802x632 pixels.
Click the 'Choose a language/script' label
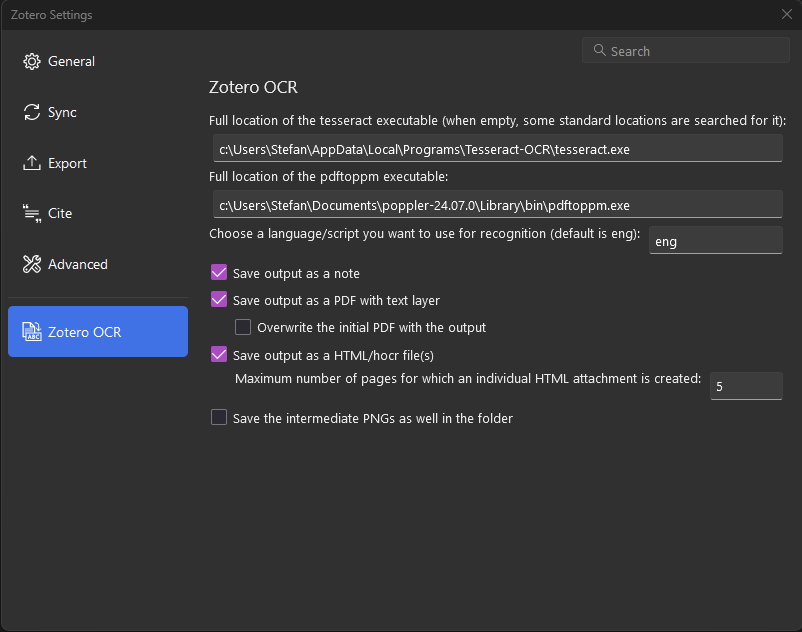point(425,234)
